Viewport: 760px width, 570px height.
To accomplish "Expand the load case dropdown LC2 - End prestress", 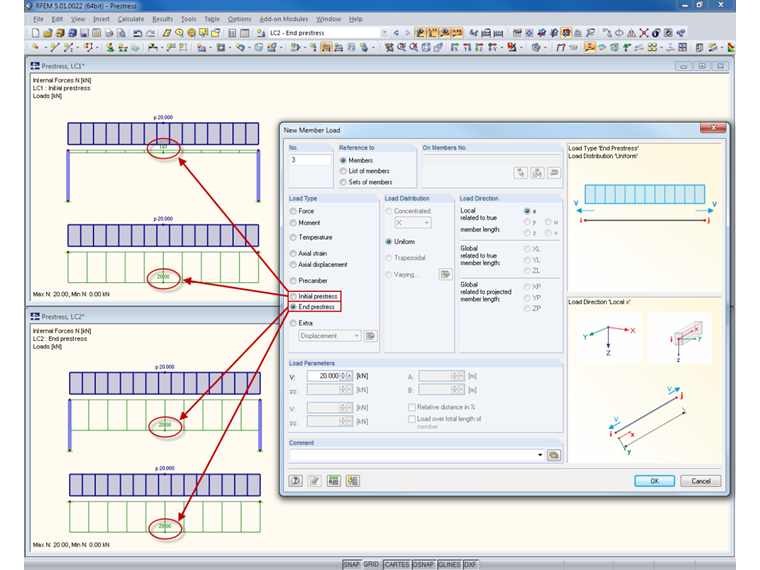I will [x=383, y=33].
